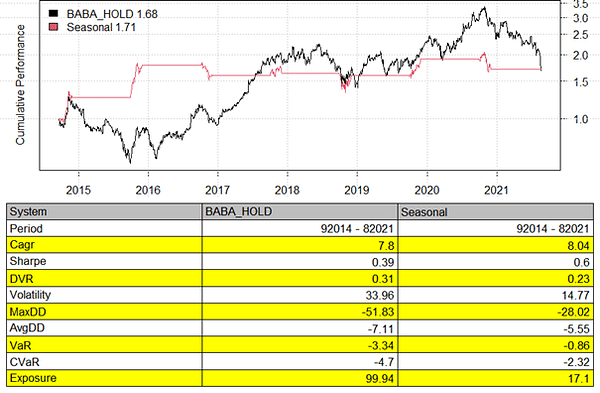Select the Seasonal 1.71 legend label
Screen dimensions: 600x393
[101, 28]
